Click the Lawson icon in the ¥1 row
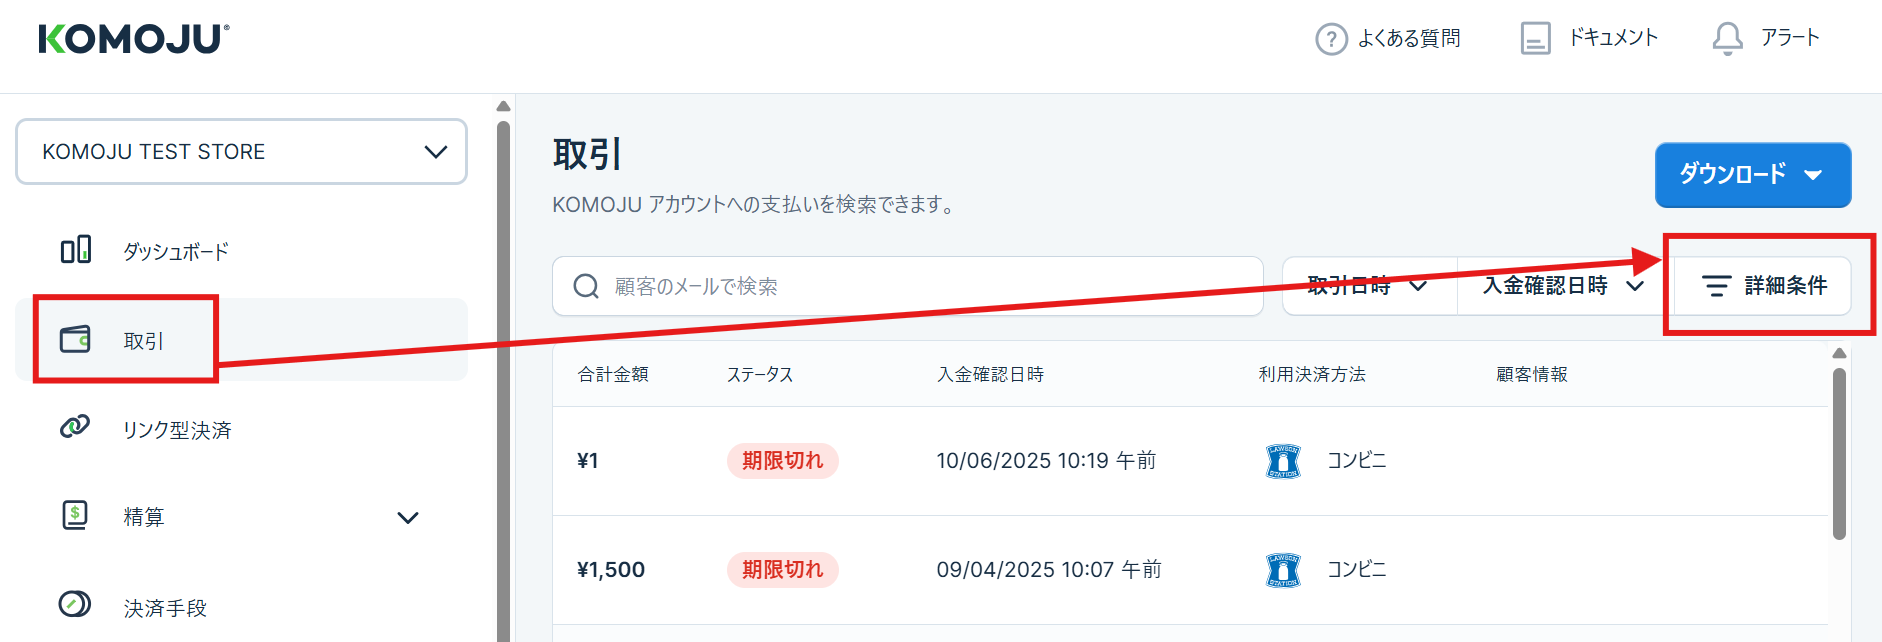This screenshot has height=642, width=1882. point(1283,461)
